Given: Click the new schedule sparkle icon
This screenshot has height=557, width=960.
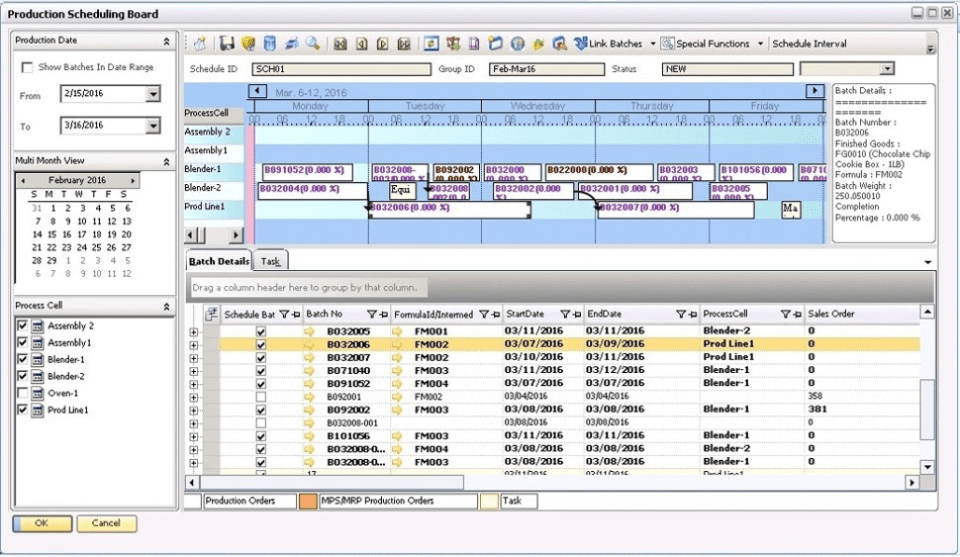Looking at the screenshot, I should pos(200,43).
